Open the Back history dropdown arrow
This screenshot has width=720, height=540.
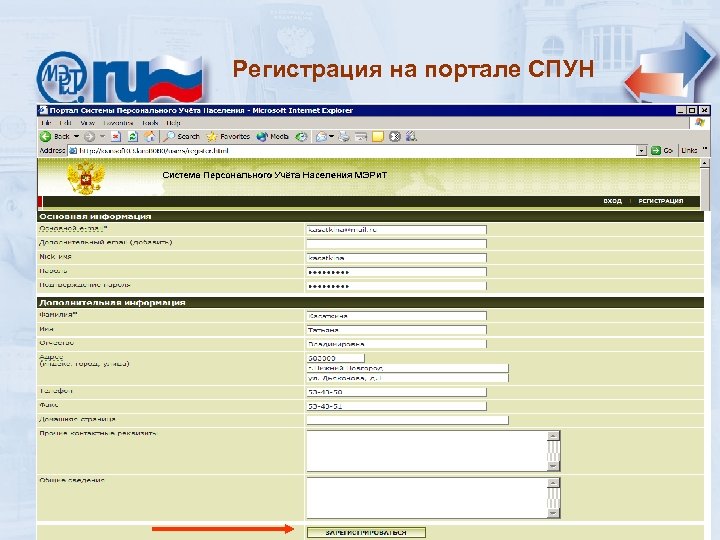[76, 136]
